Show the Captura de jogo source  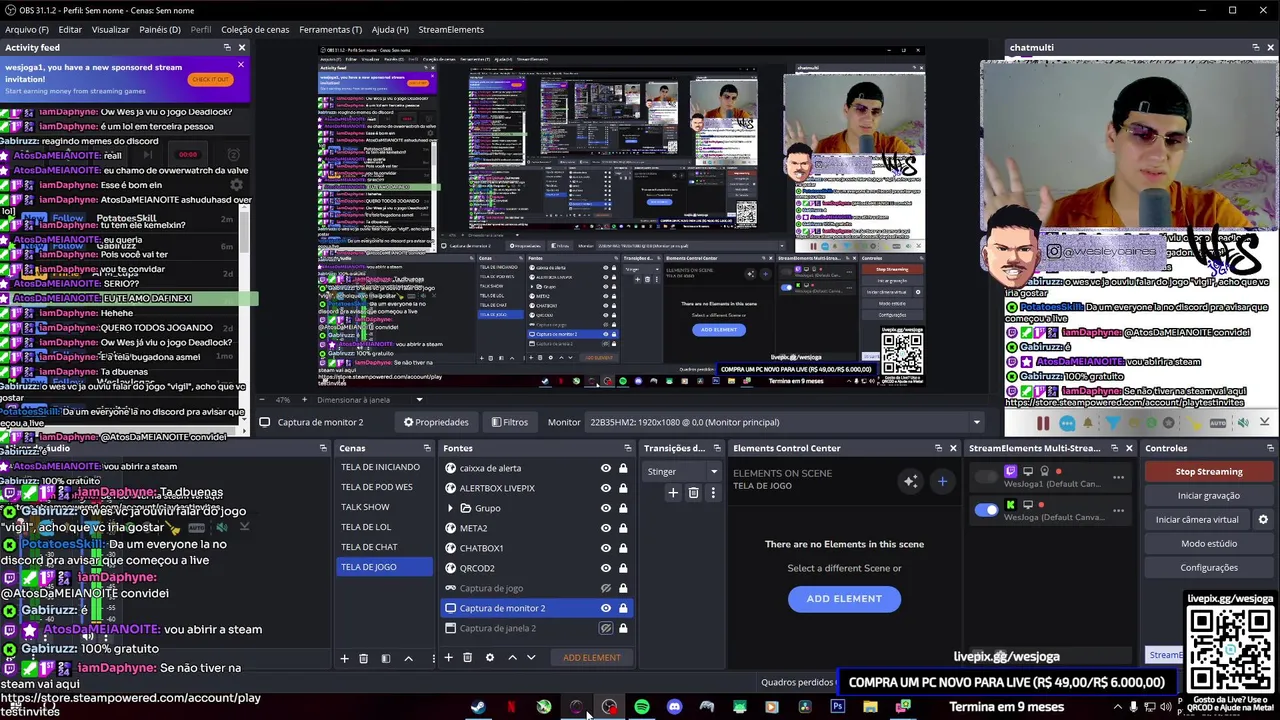pos(605,588)
